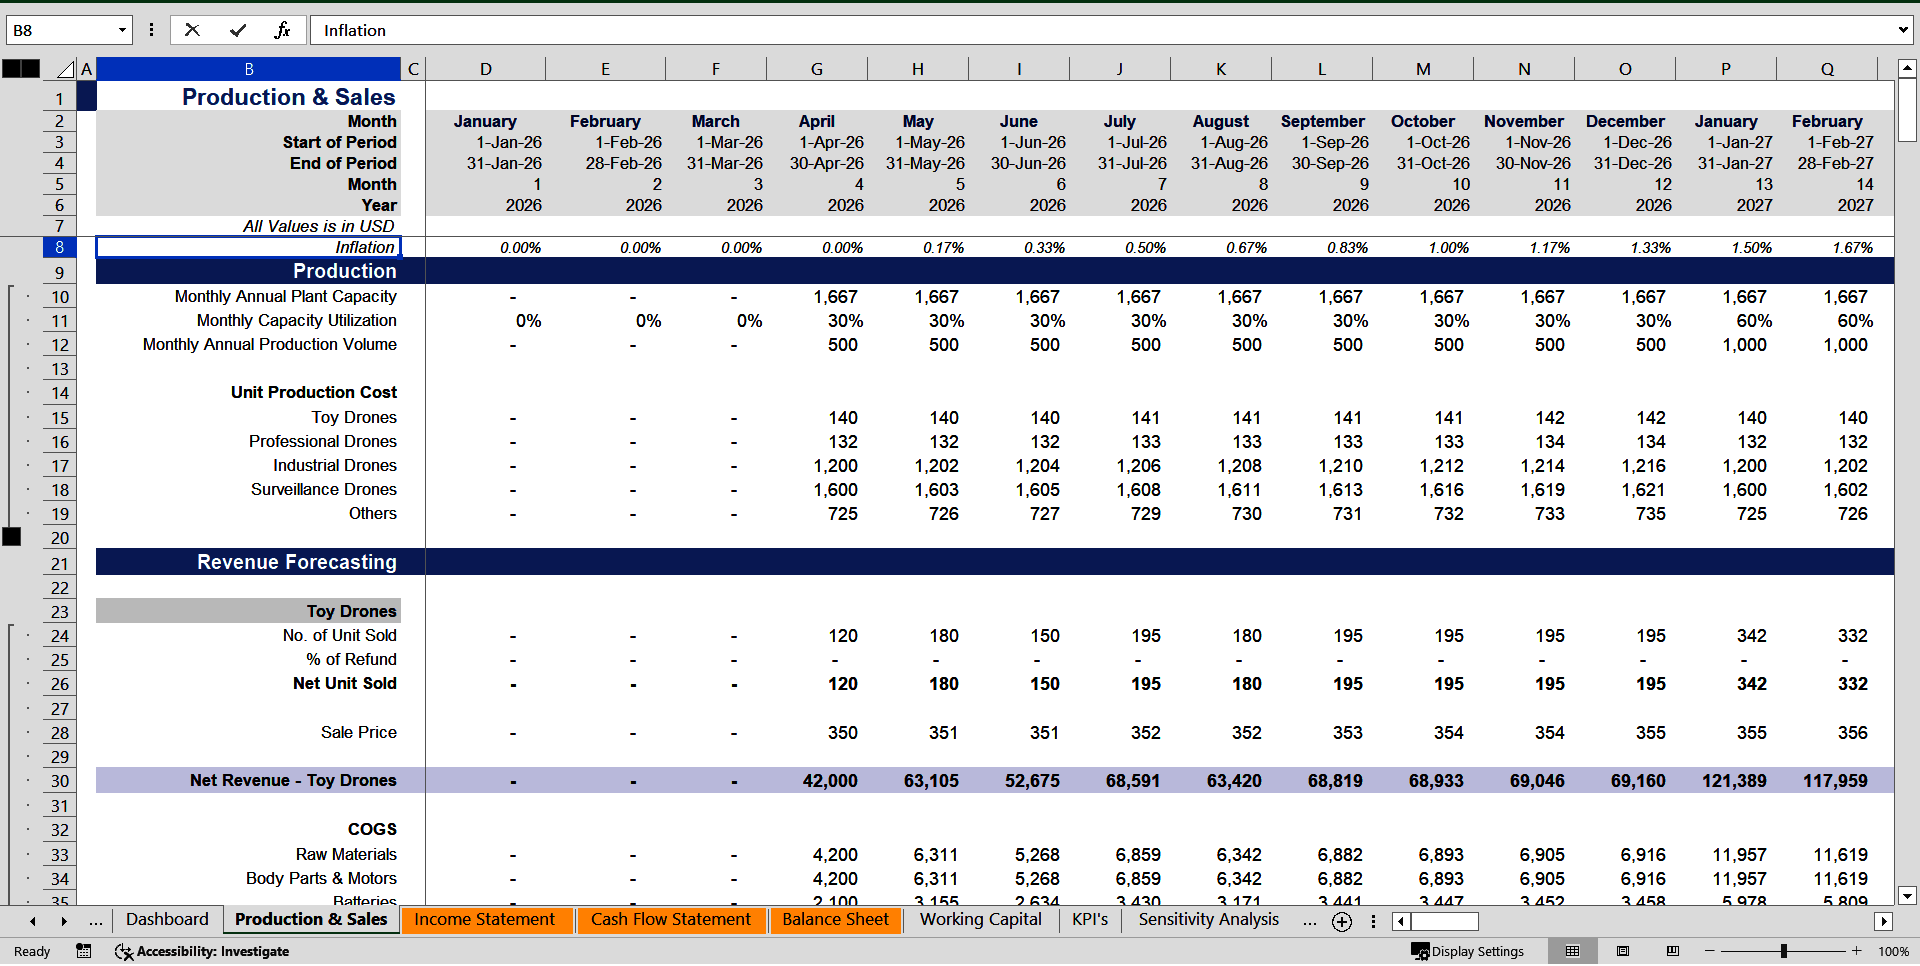Click the zoom in plus button

point(1857,951)
